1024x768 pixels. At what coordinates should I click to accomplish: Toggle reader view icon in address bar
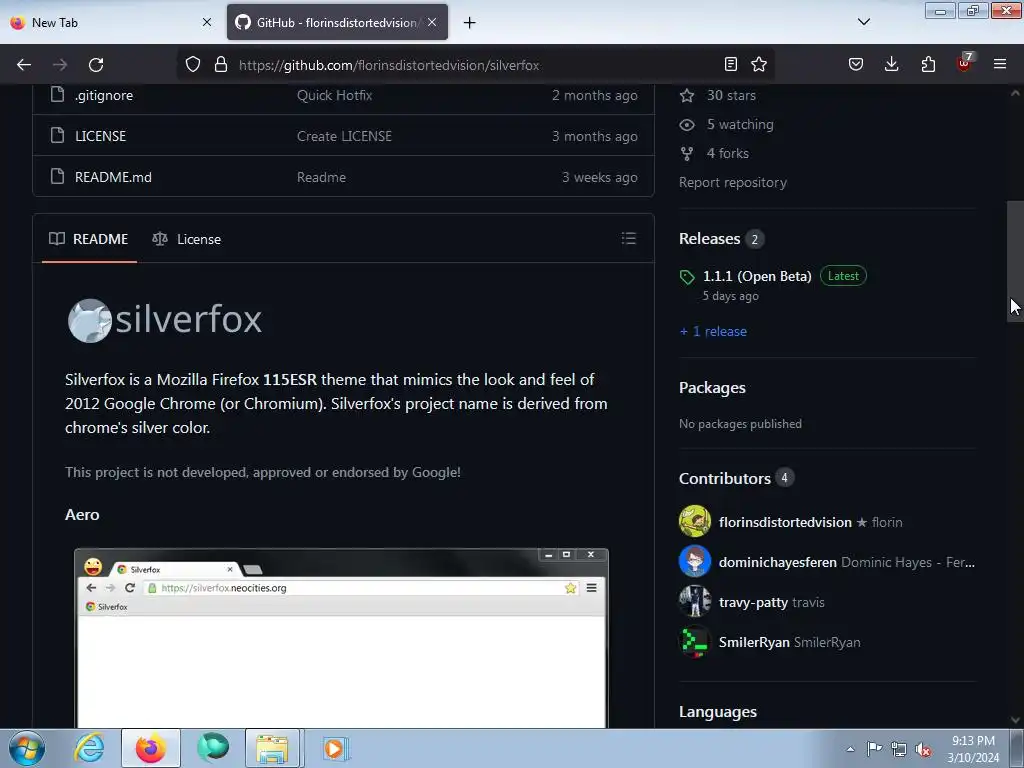pyautogui.click(x=731, y=64)
